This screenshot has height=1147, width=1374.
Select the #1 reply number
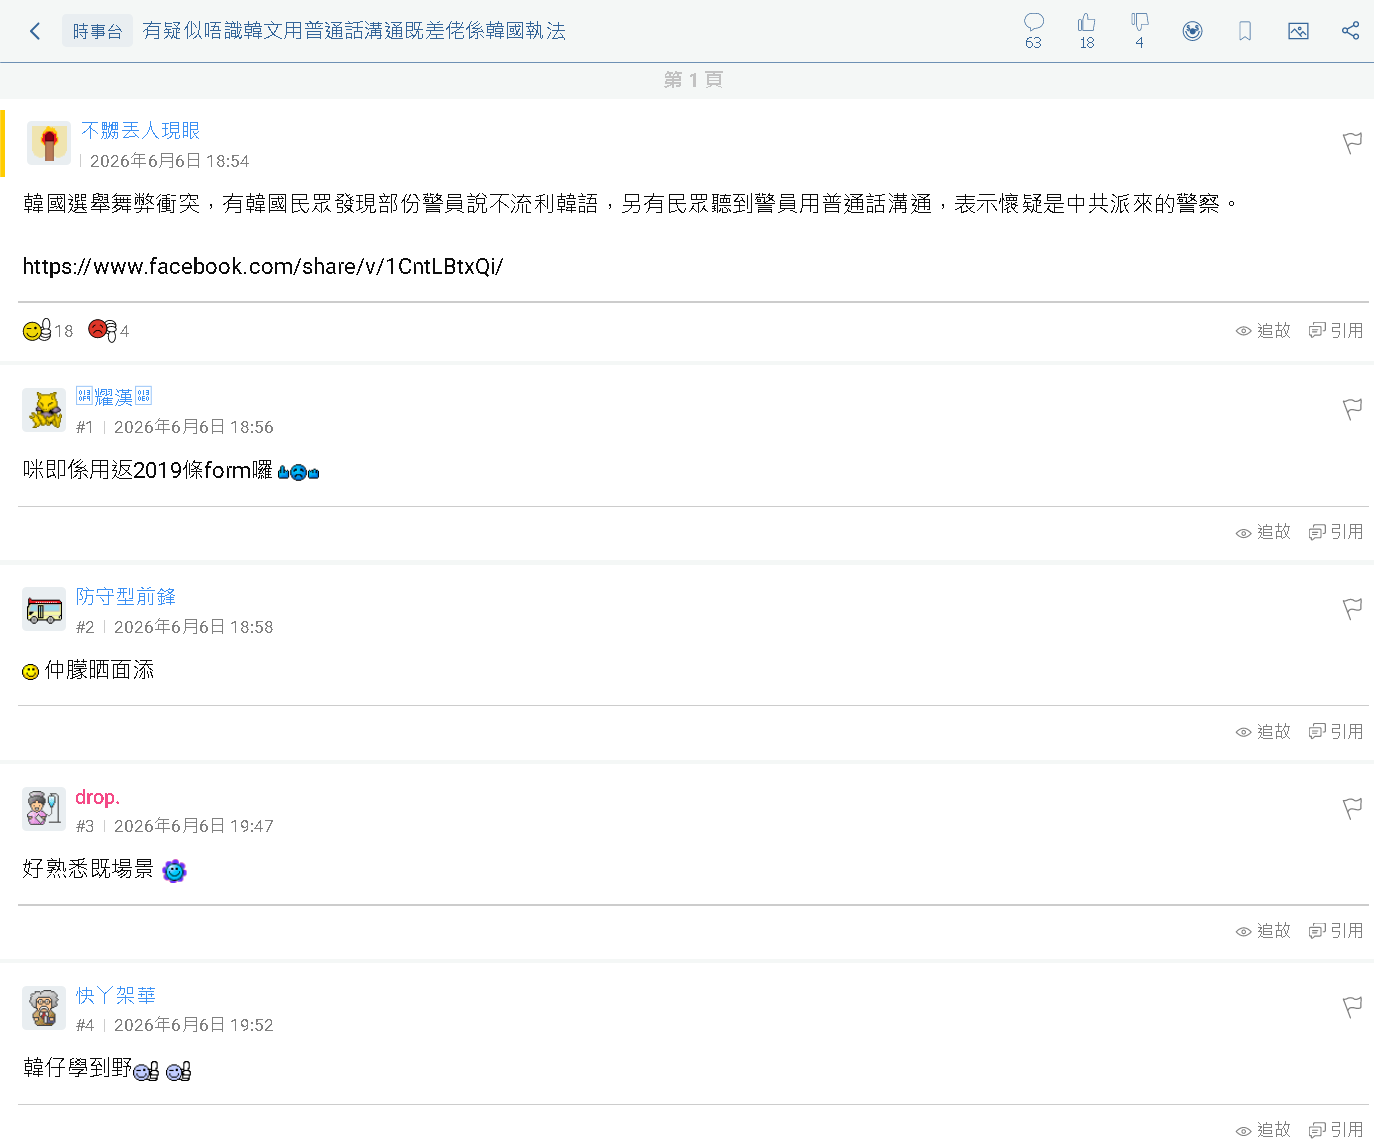85,427
